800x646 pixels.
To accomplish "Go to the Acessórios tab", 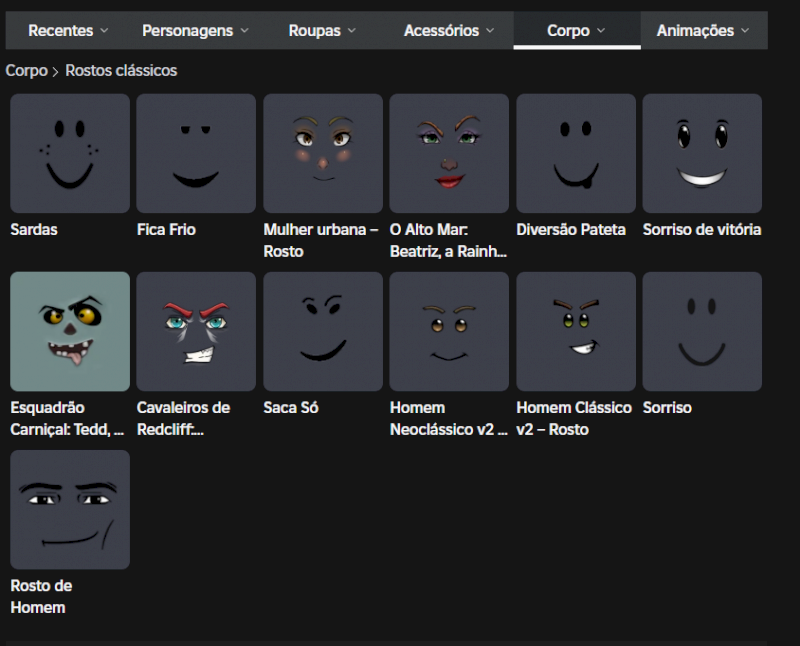I will pos(449,31).
